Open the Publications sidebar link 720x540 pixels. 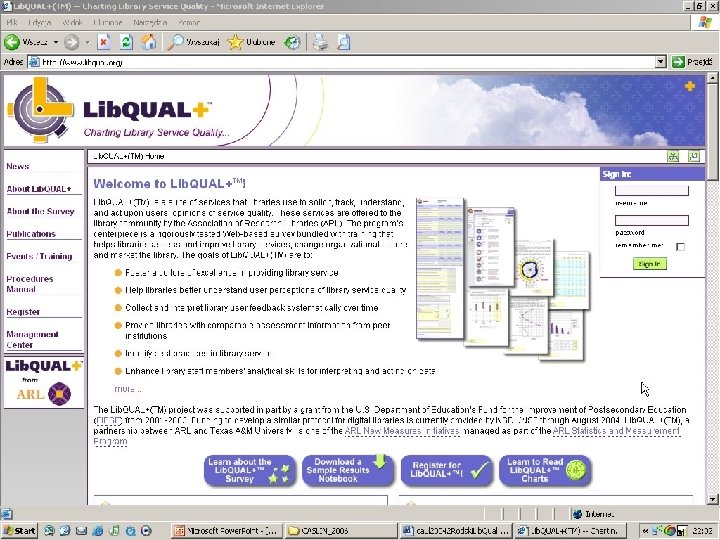tap(31, 234)
